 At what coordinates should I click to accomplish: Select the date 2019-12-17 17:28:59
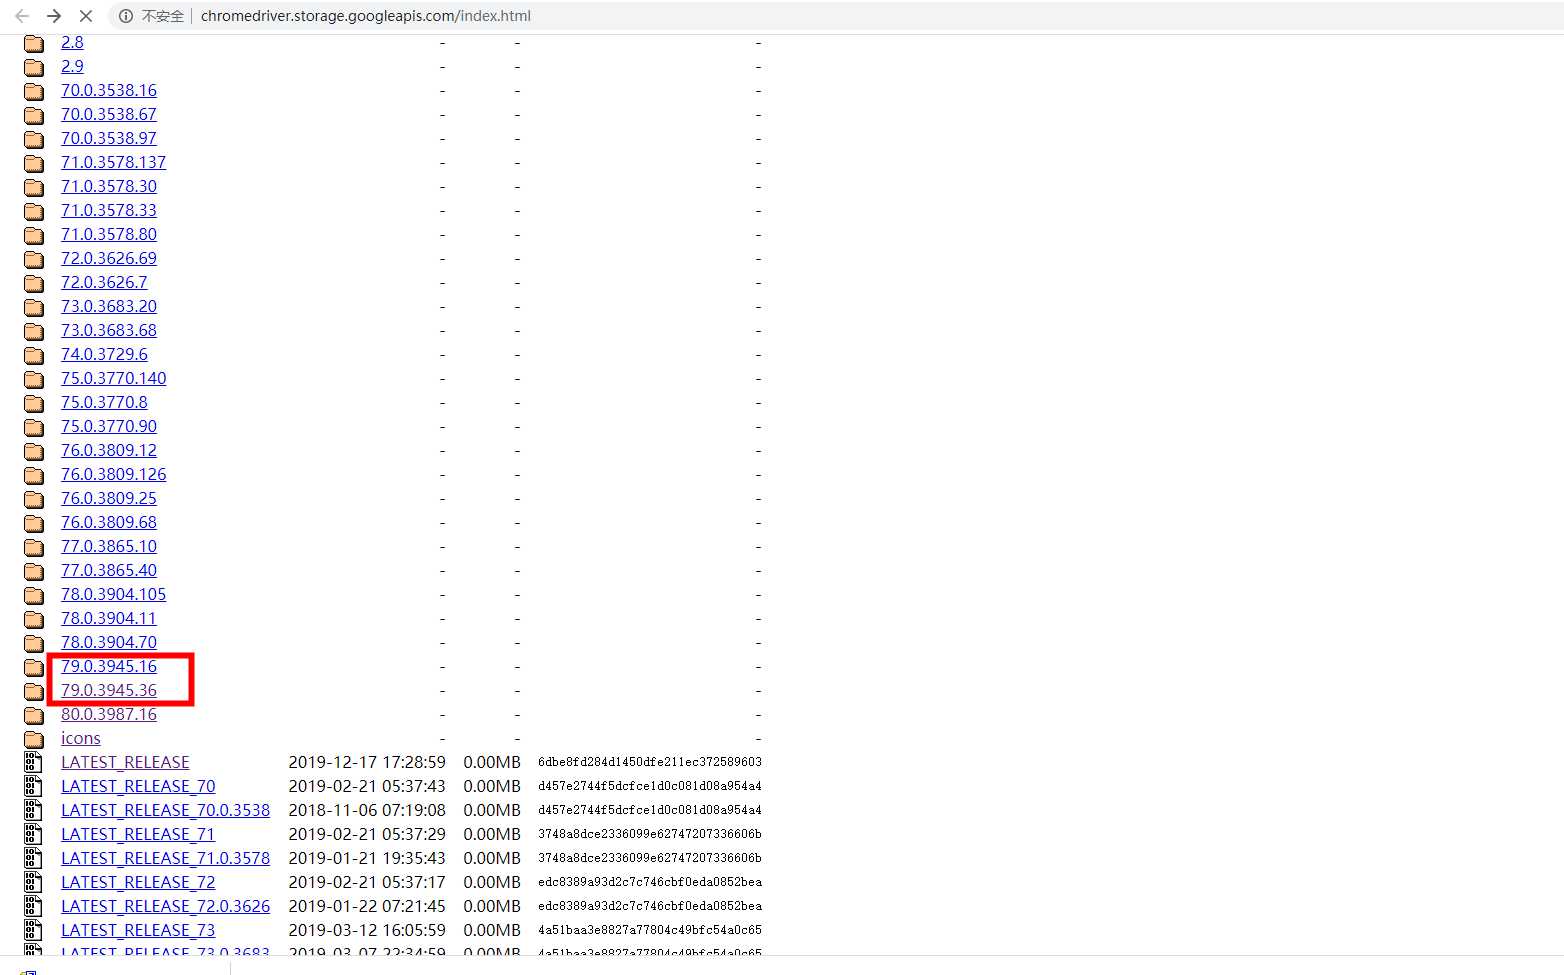click(x=367, y=762)
